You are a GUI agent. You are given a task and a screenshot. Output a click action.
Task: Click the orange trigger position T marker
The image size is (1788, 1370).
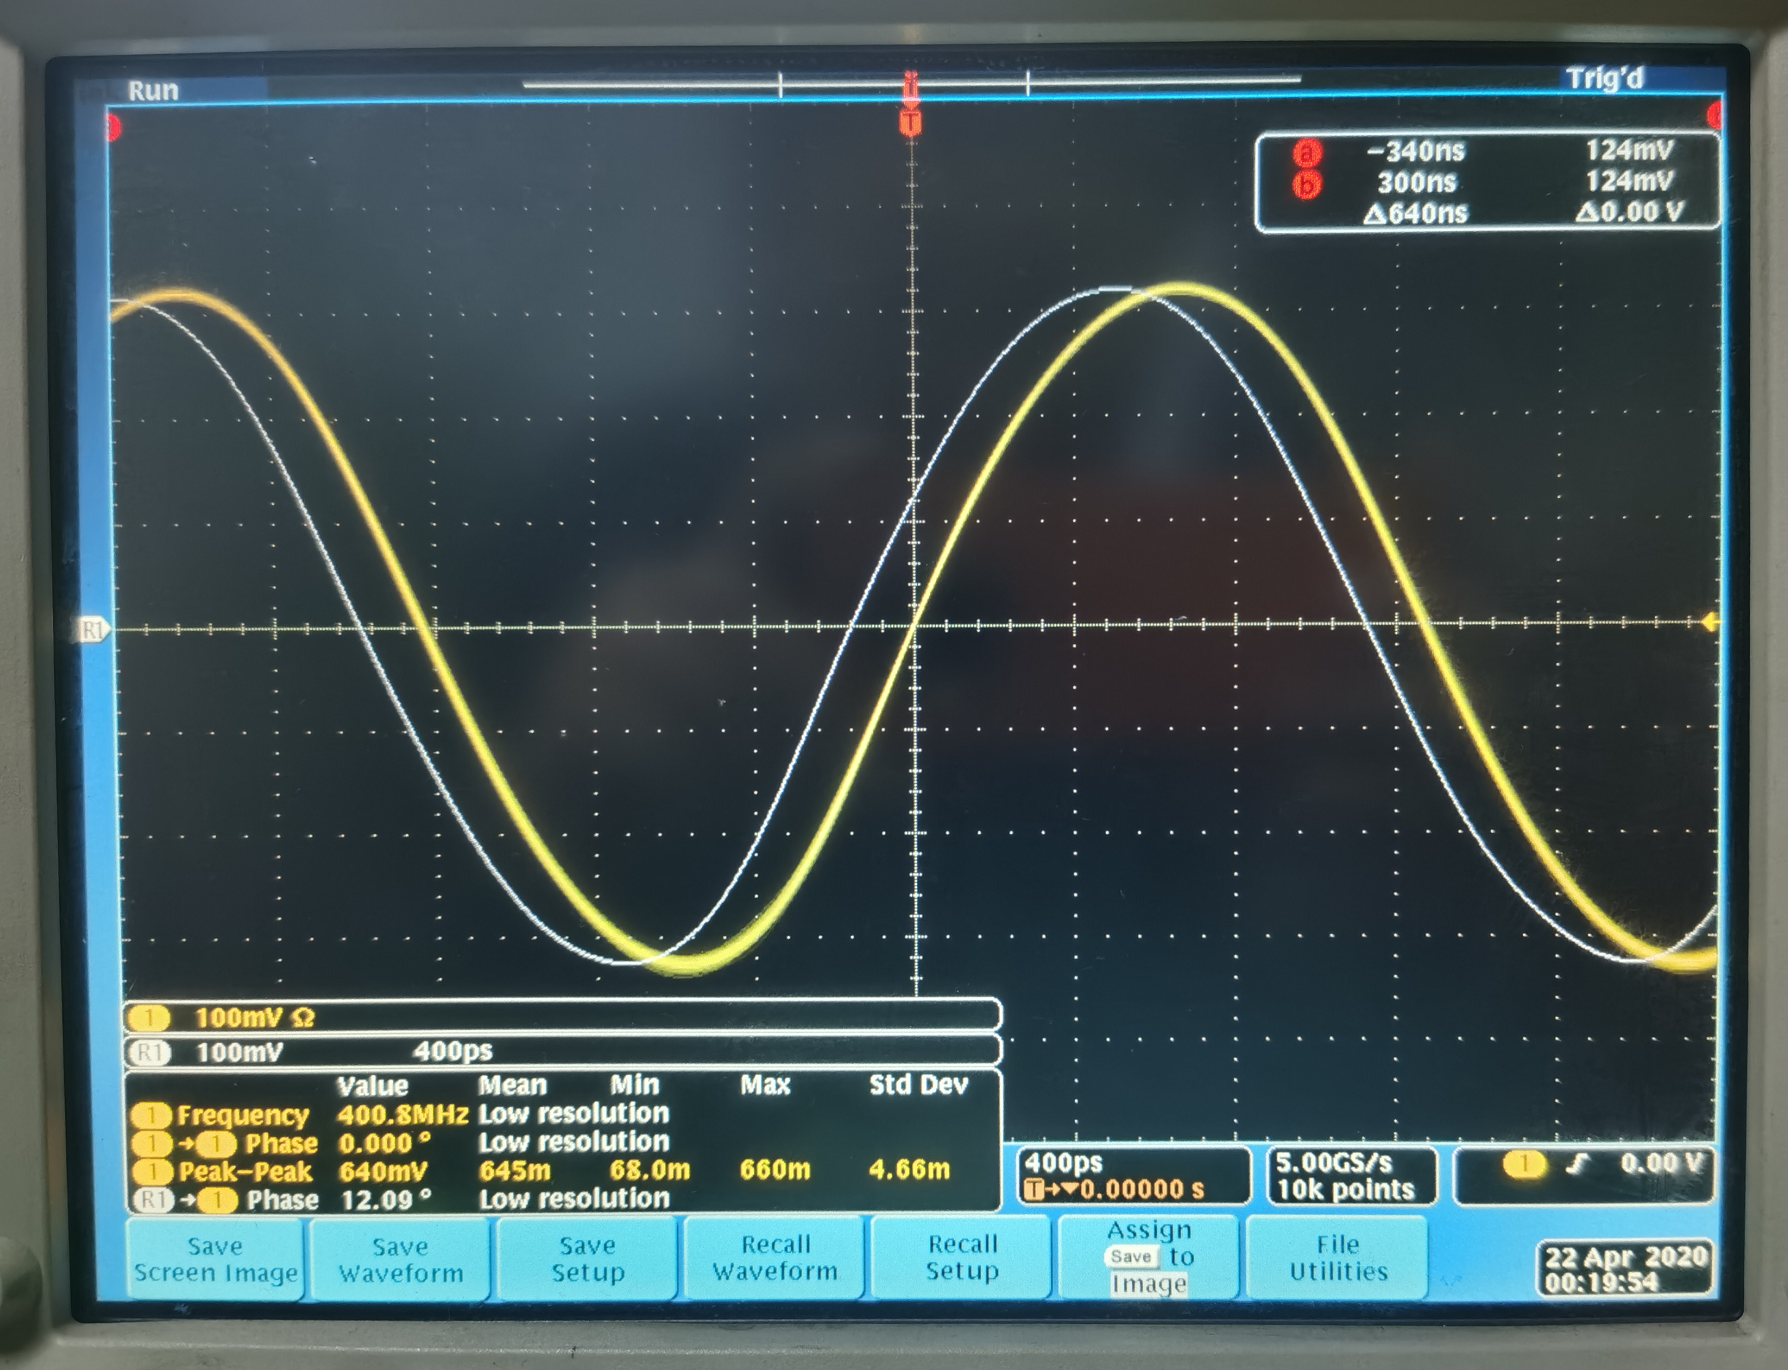pos(910,123)
